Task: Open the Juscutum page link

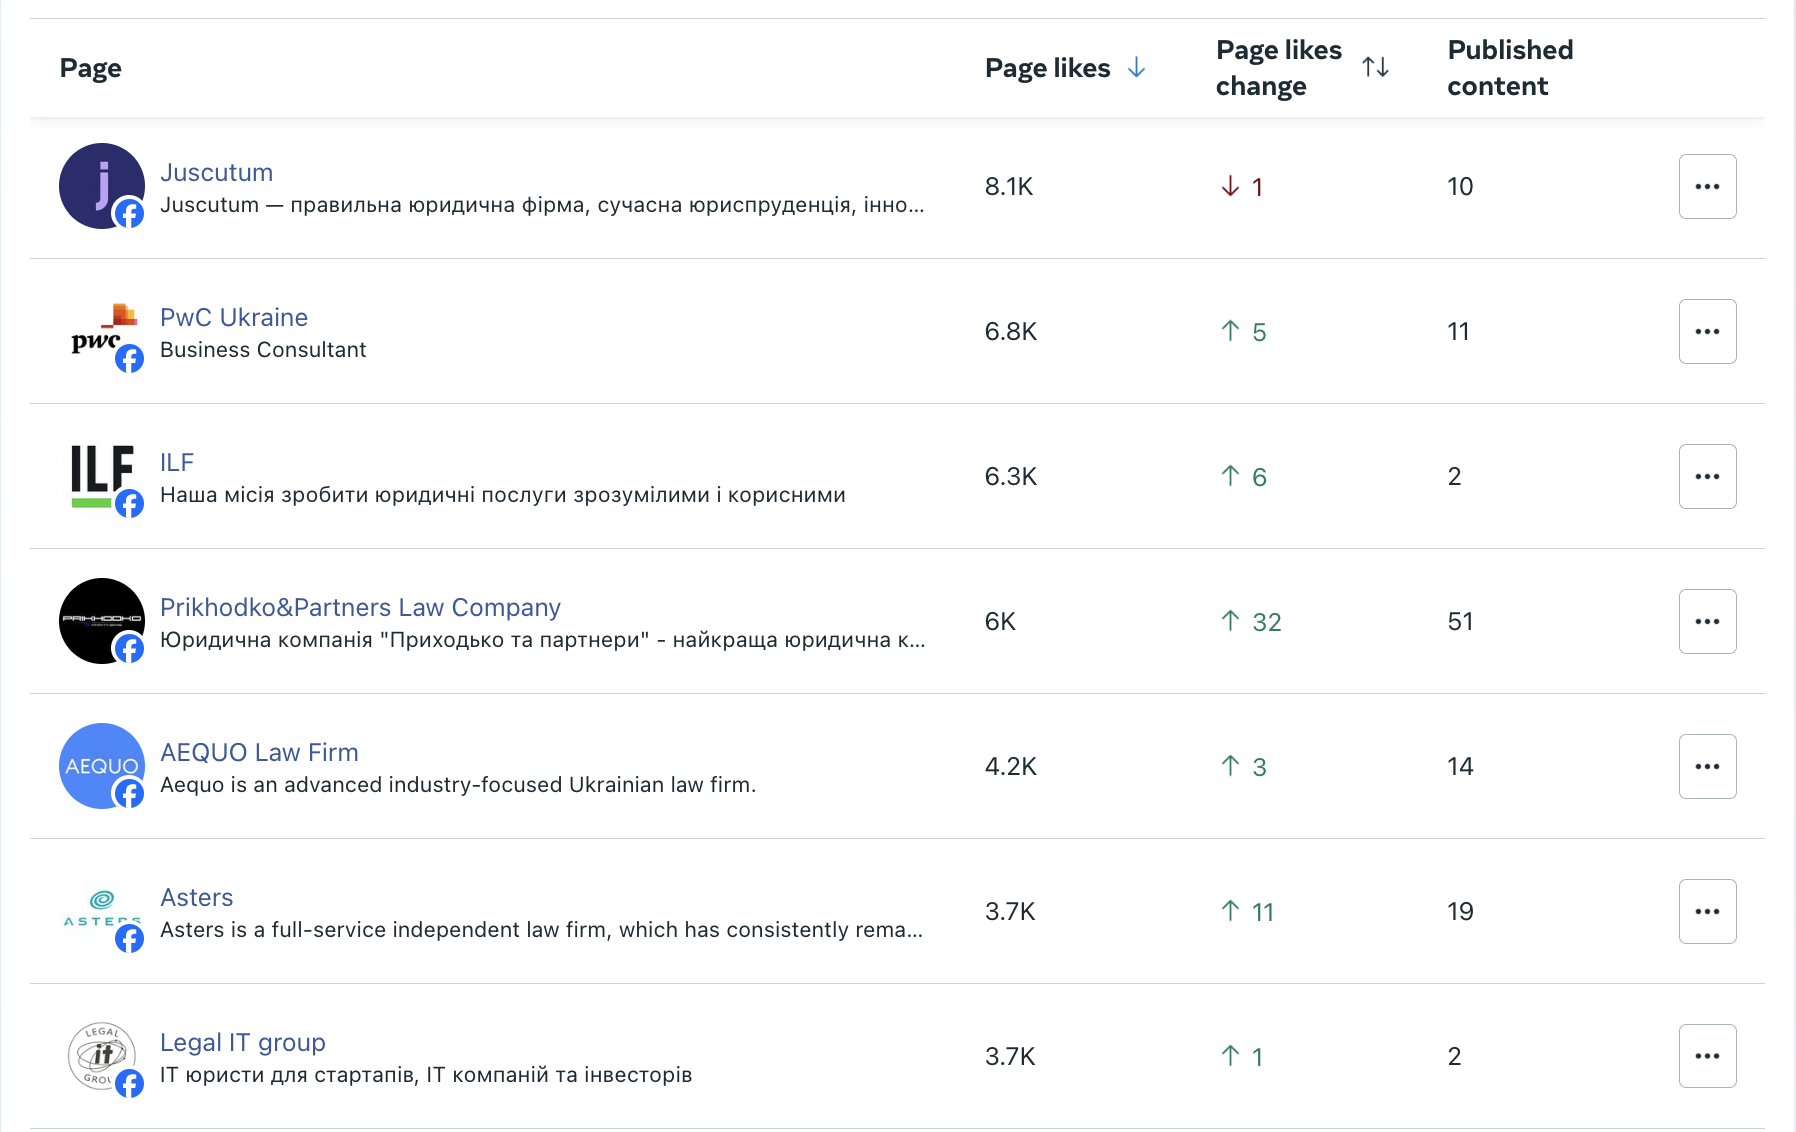Action: (x=216, y=172)
